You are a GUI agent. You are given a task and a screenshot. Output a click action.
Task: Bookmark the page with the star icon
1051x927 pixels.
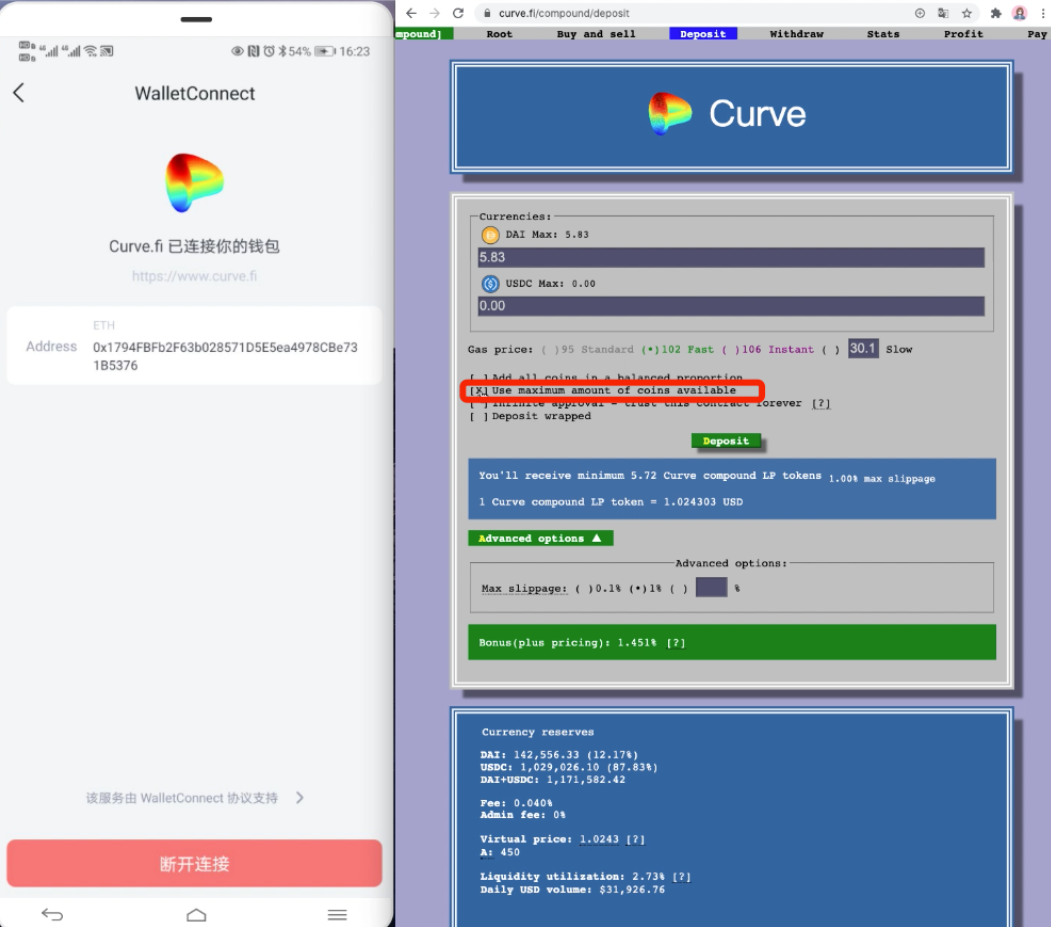point(967,13)
